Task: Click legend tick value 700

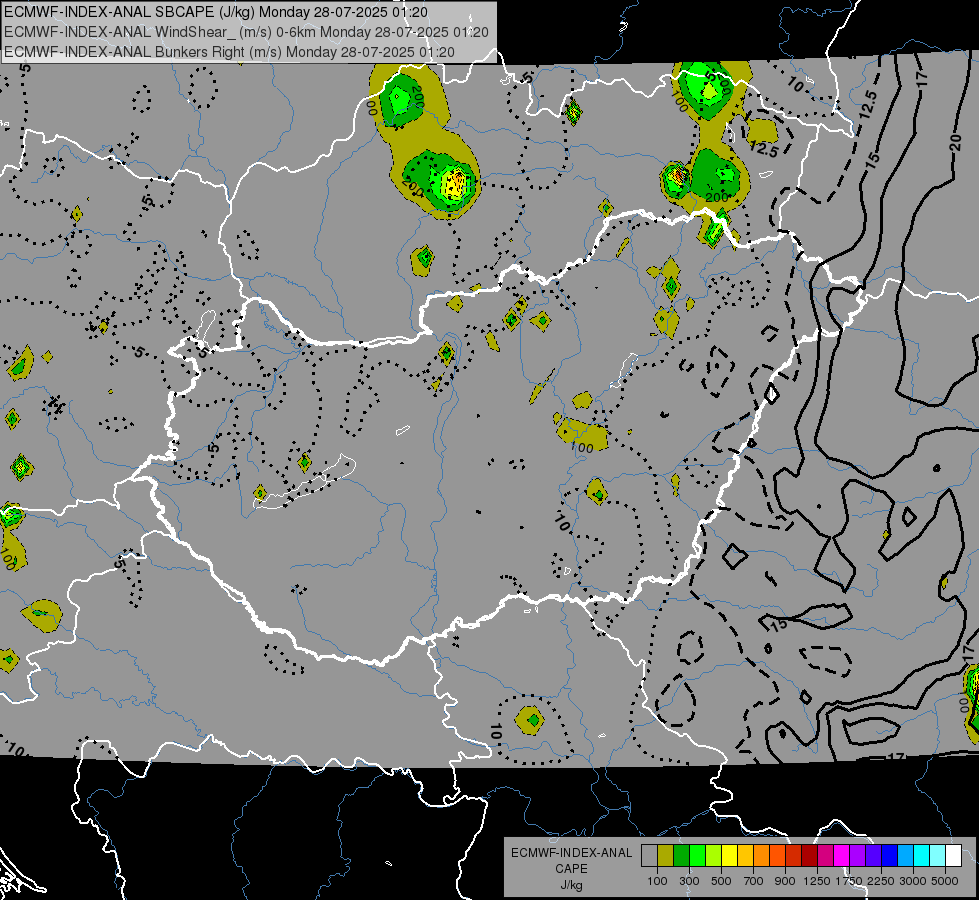Action: click(x=754, y=881)
